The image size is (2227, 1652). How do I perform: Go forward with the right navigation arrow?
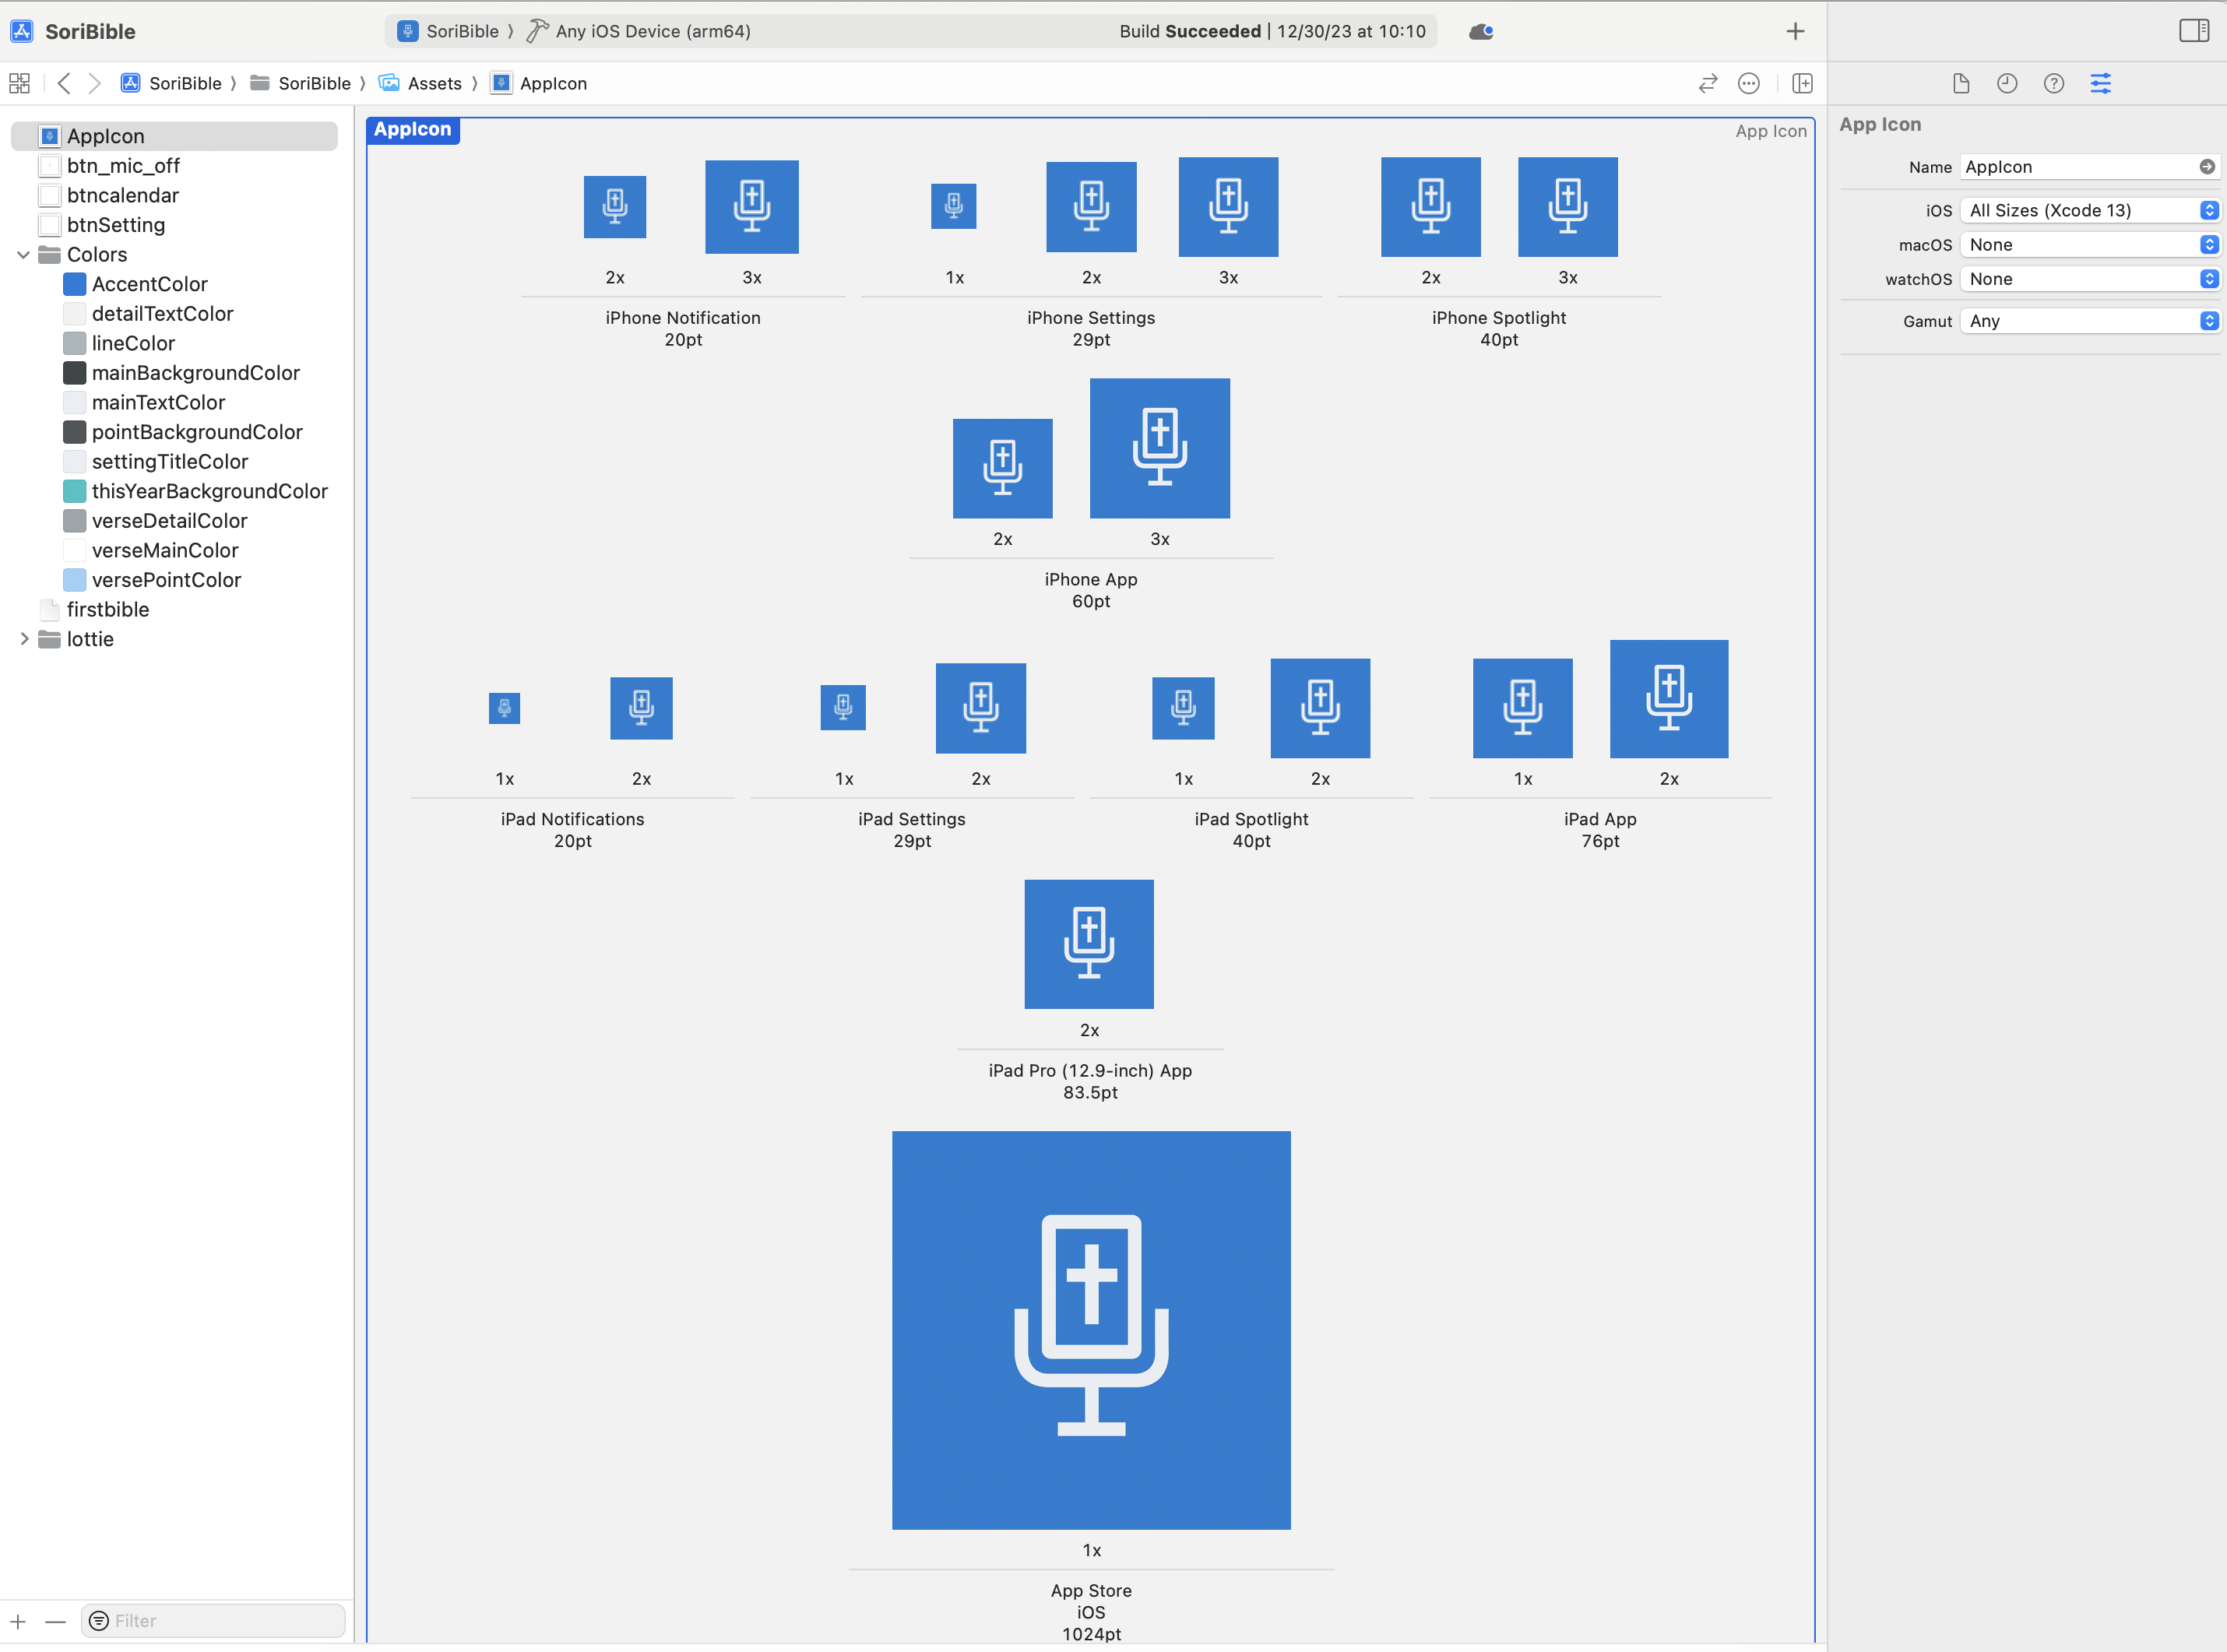tap(94, 83)
